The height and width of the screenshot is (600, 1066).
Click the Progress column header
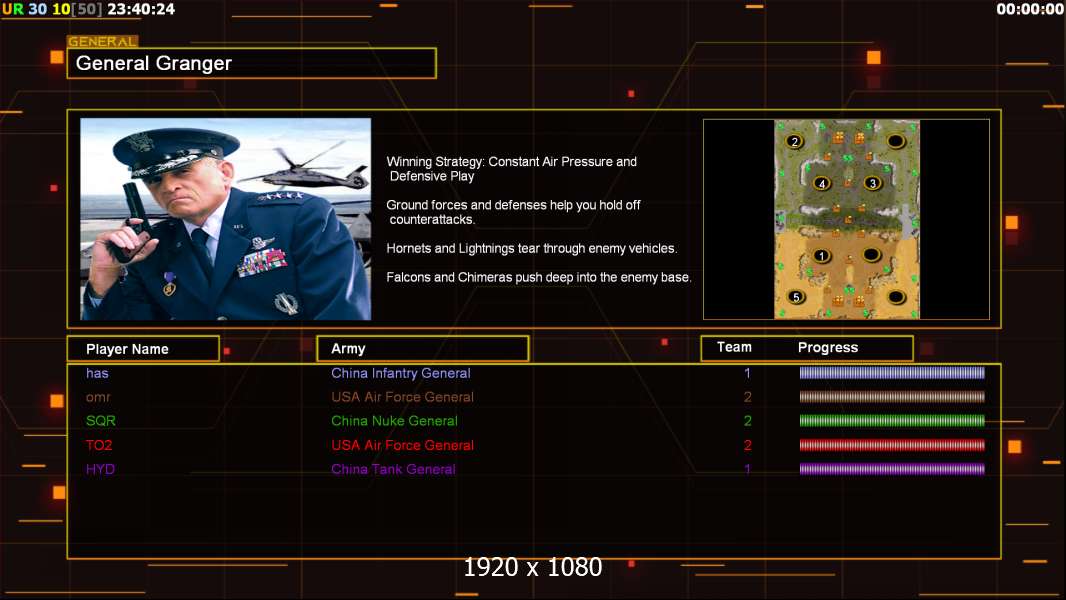[x=827, y=347]
